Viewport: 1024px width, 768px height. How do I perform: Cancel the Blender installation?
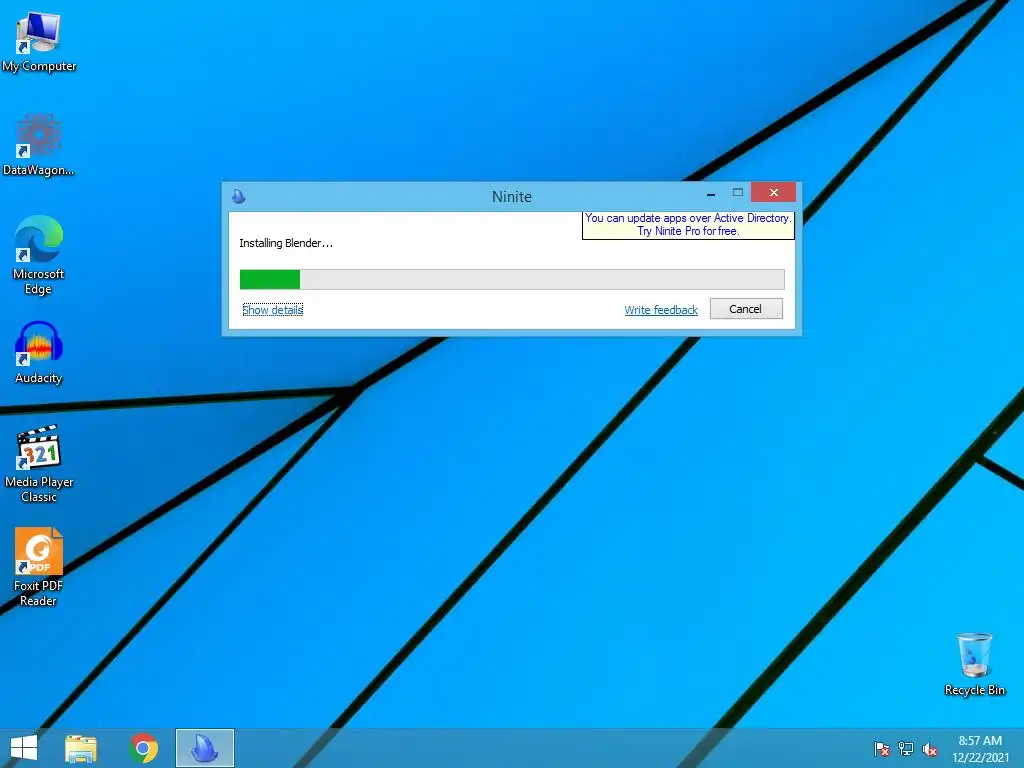click(746, 309)
